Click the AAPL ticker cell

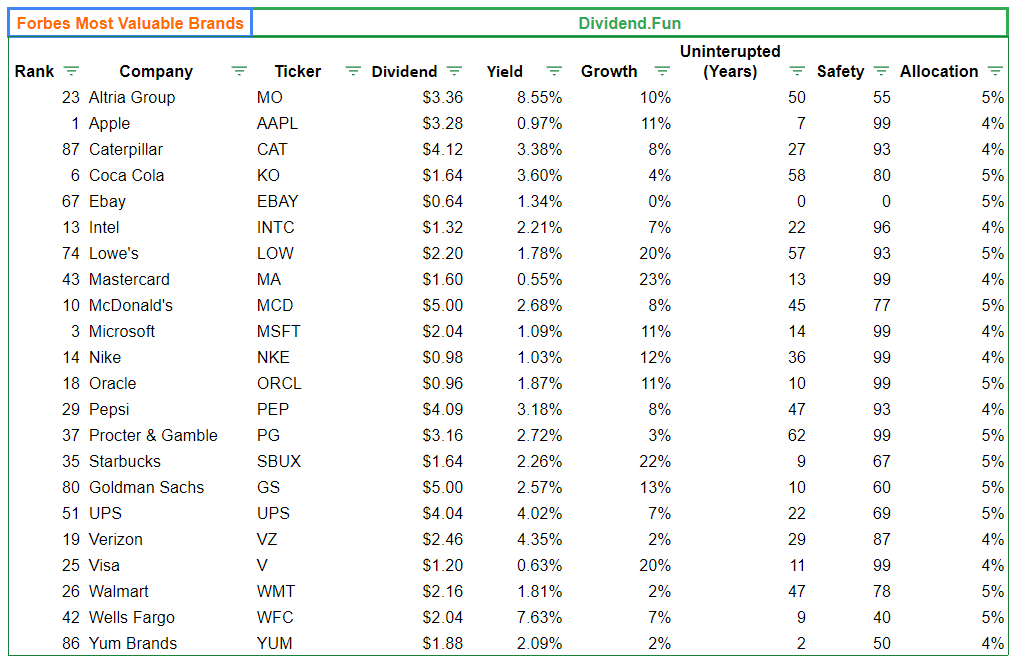click(277, 123)
